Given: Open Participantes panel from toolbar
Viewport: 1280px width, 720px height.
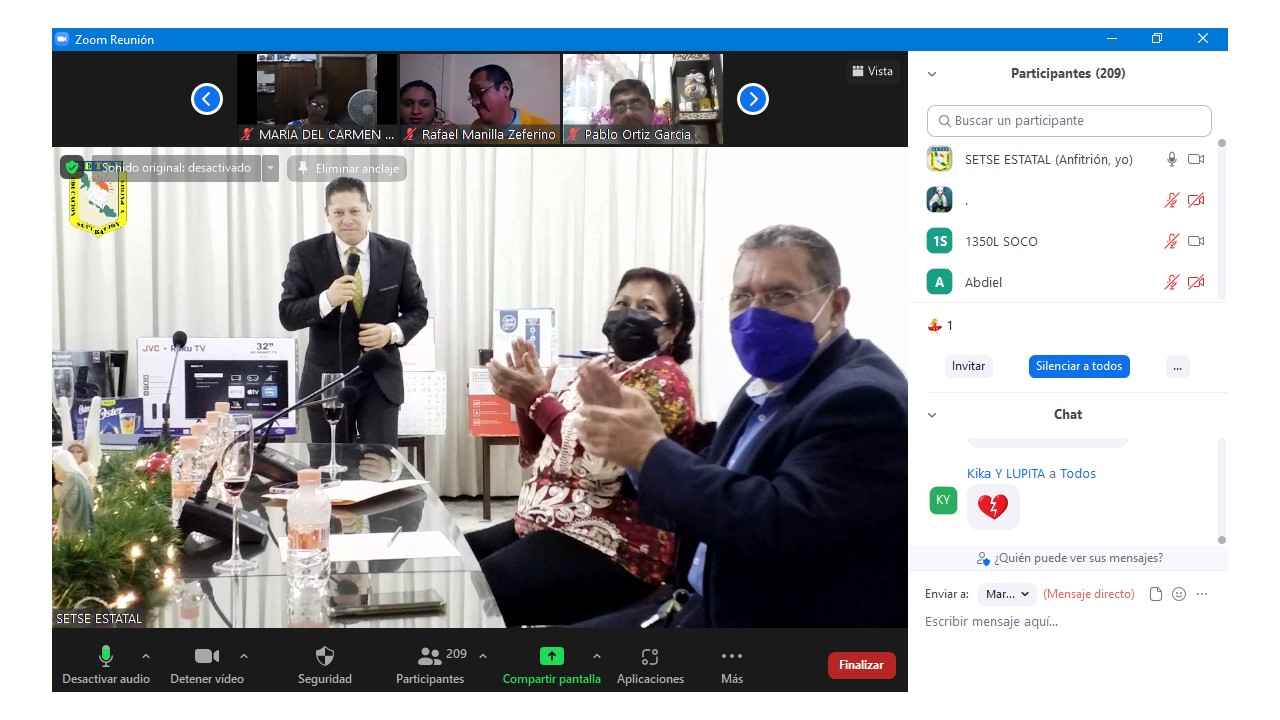Looking at the screenshot, I should click(x=430, y=657).
